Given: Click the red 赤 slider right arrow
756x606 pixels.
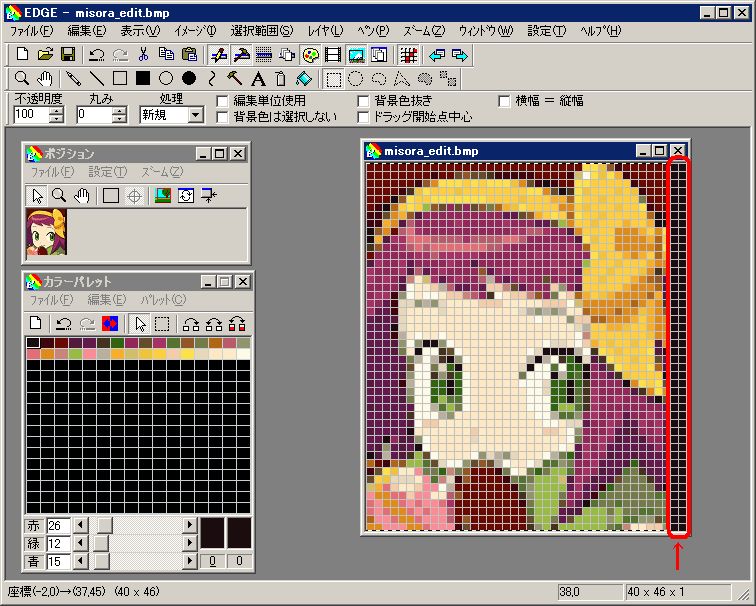Looking at the screenshot, I should pyautogui.click(x=190, y=525).
